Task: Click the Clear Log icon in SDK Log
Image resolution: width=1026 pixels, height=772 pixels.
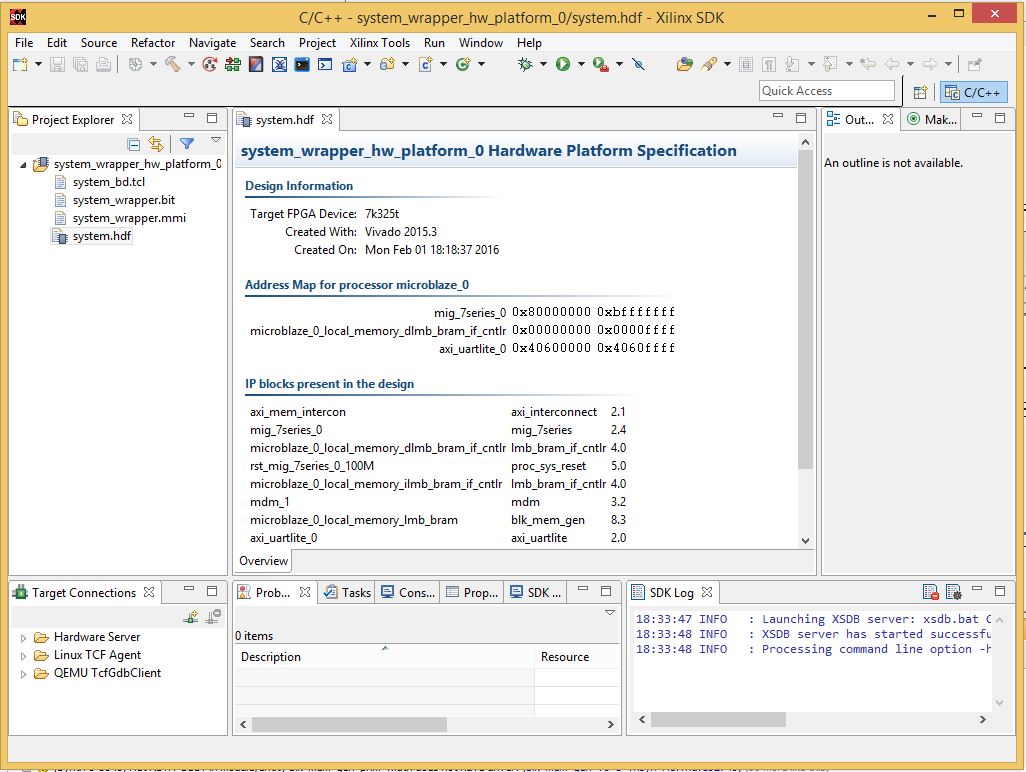Action: coord(930,592)
